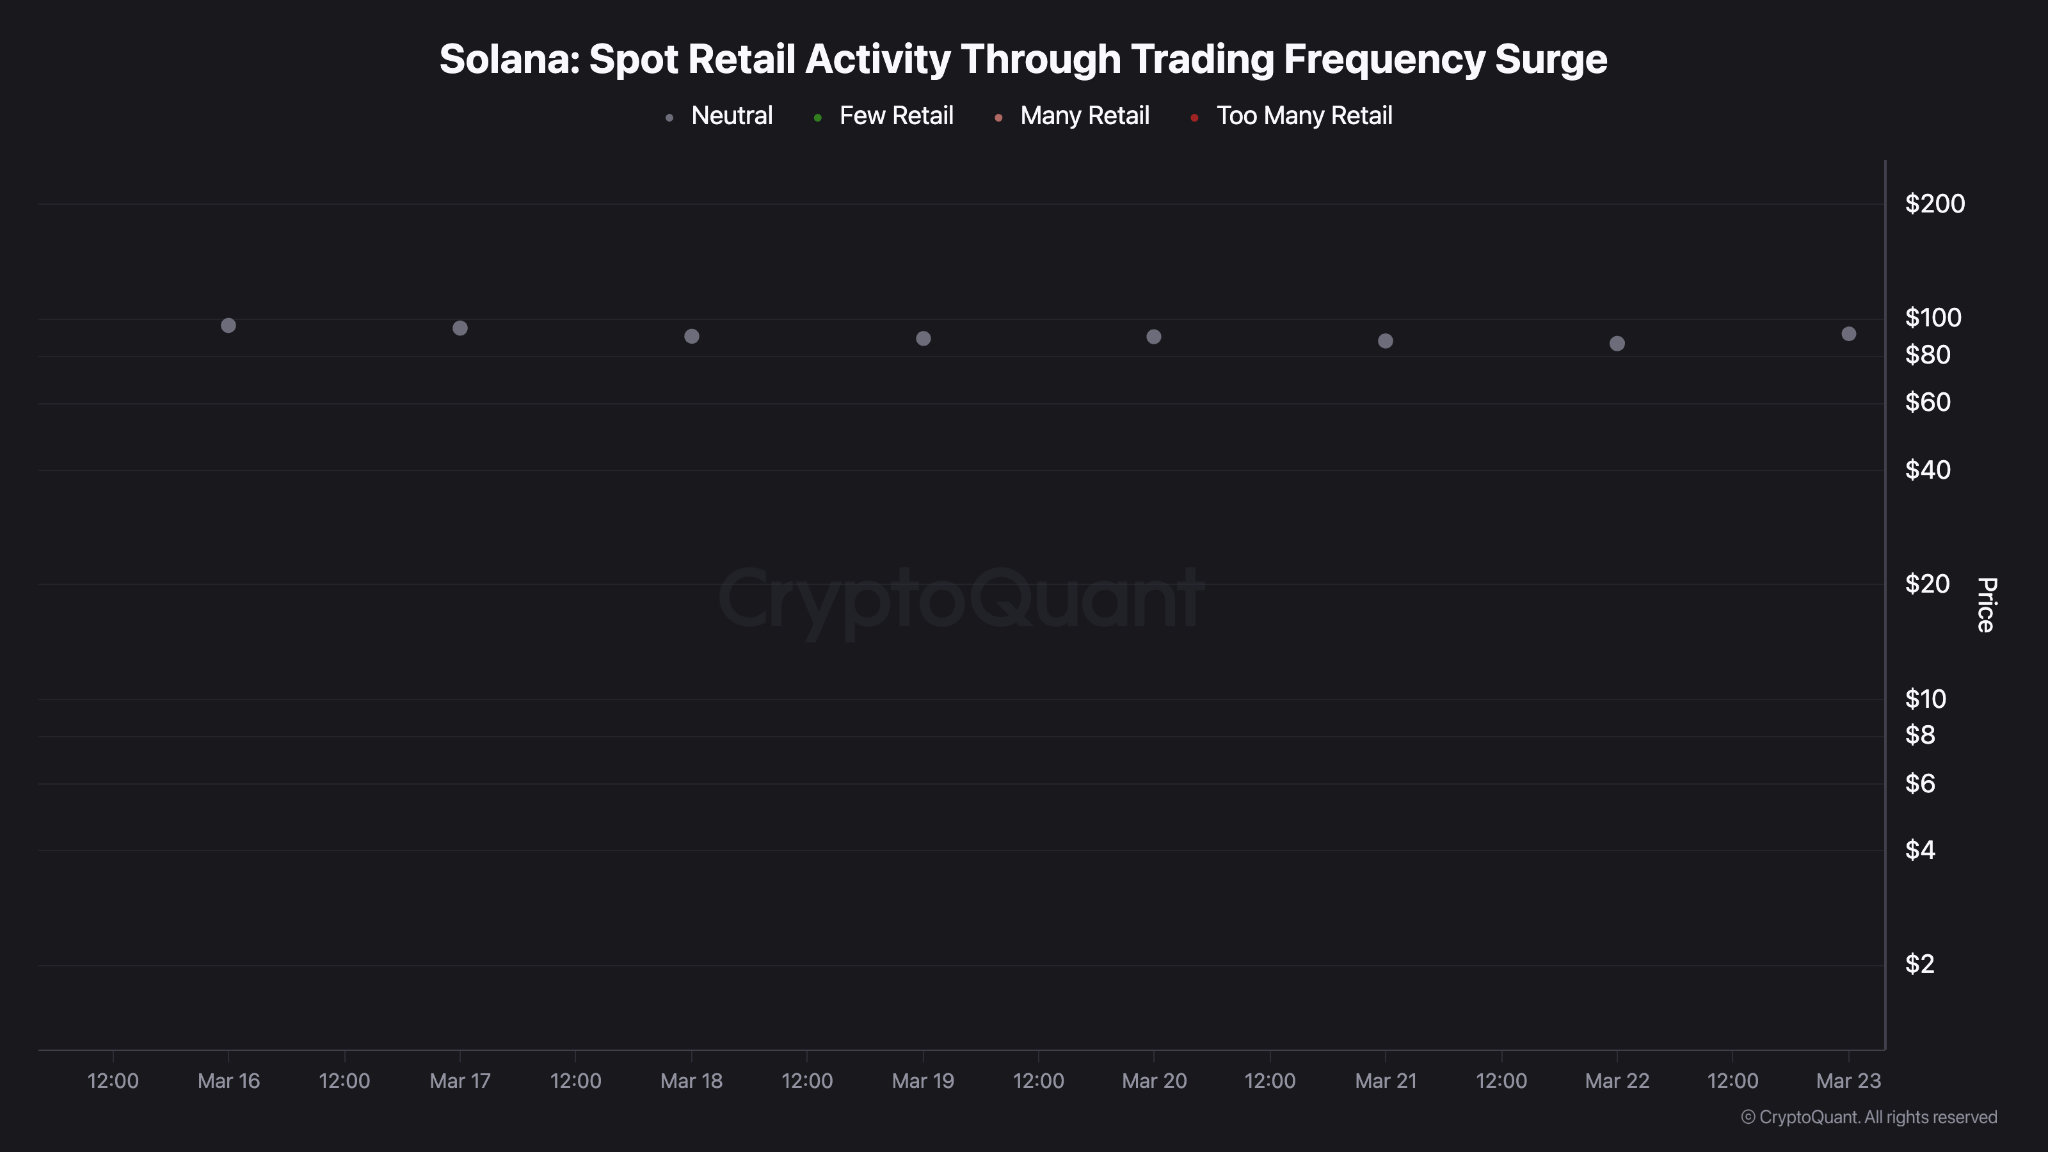The height and width of the screenshot is (1152, 2048).
Task: Toggle the Neutral legend series
Action: point(719,116)
